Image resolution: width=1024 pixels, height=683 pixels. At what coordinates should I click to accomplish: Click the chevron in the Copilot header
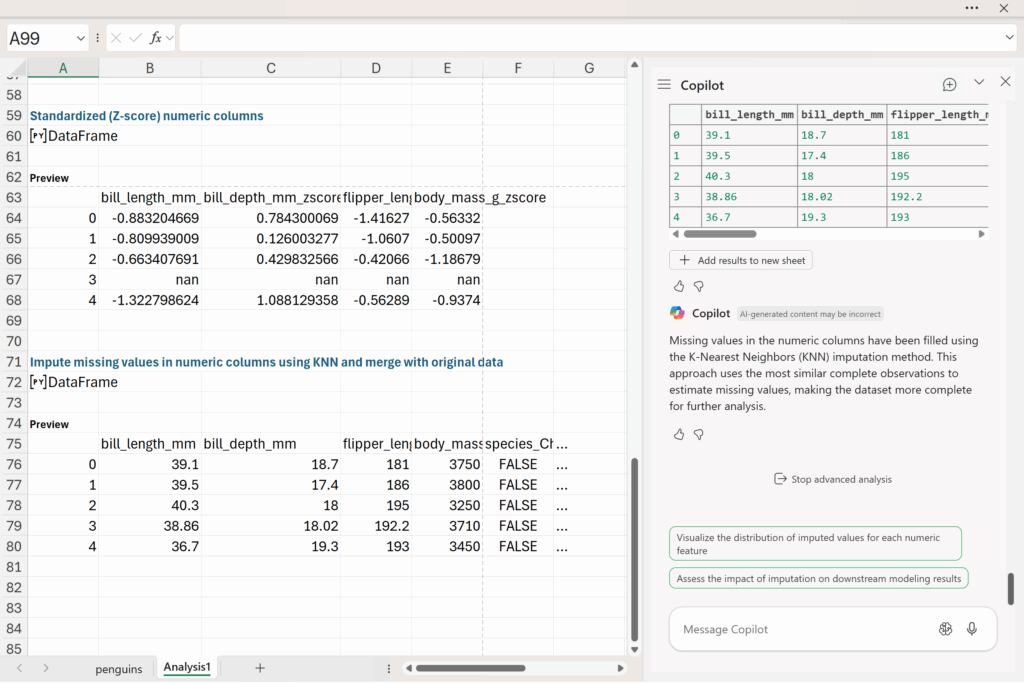coord(979,82)
